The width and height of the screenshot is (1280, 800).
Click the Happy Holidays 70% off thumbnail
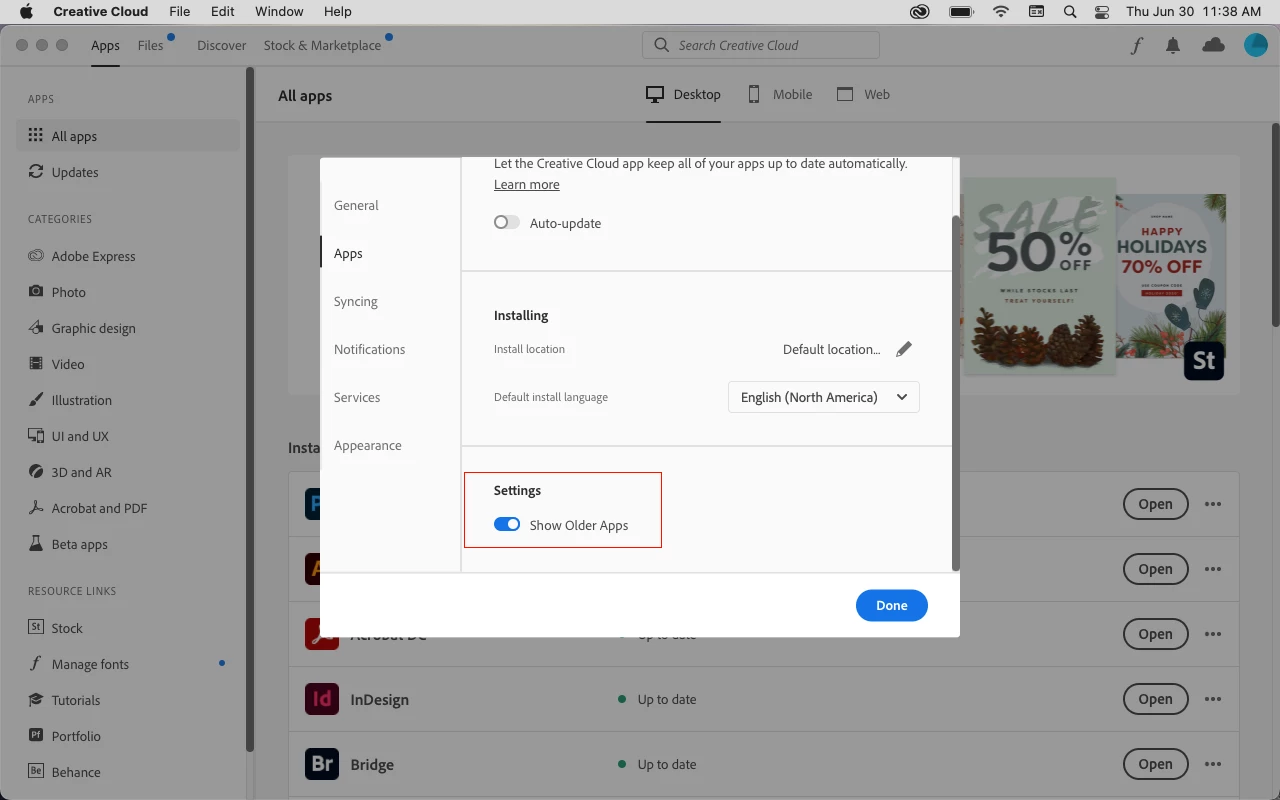tap(1171, 277)
